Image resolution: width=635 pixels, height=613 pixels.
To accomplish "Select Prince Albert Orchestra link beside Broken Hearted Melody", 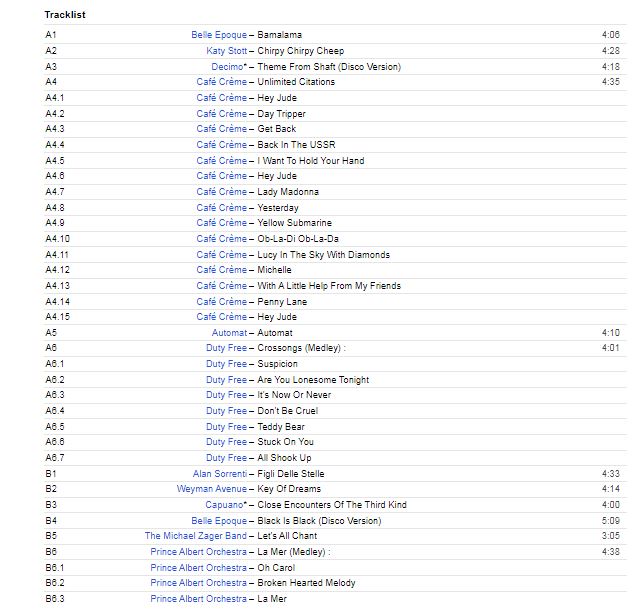I will click(198, 583).
